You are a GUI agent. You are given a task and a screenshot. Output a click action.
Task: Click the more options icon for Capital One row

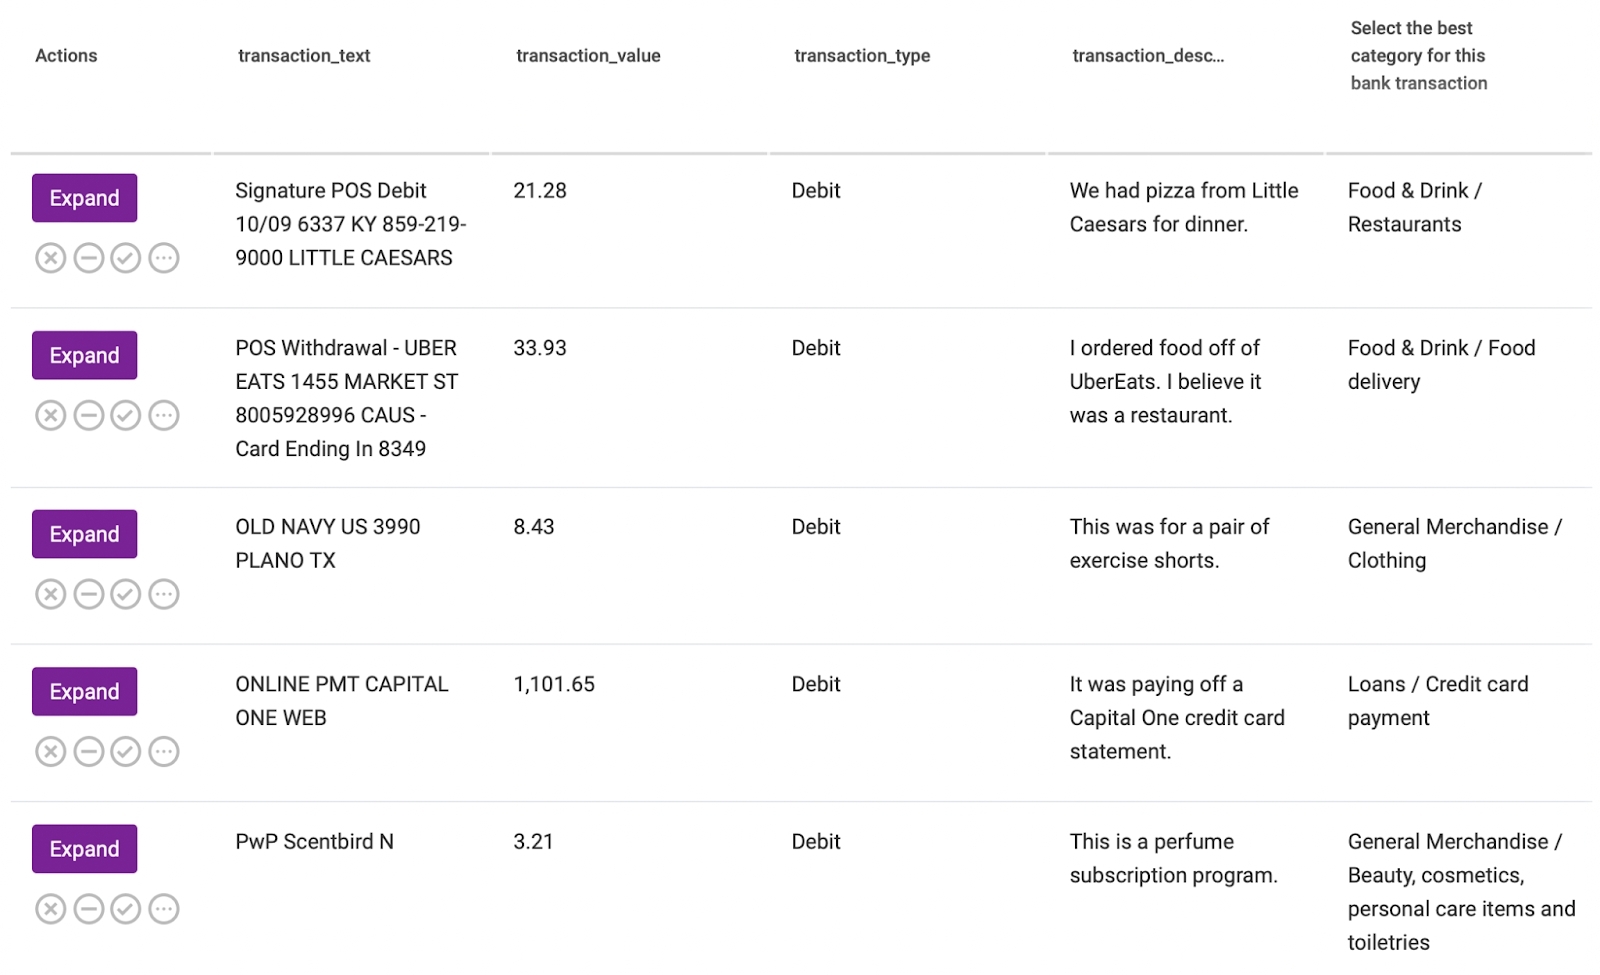coord(164,751)
